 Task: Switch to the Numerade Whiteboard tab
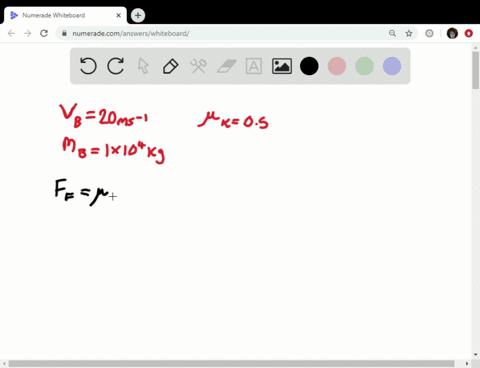pos(65,15)
